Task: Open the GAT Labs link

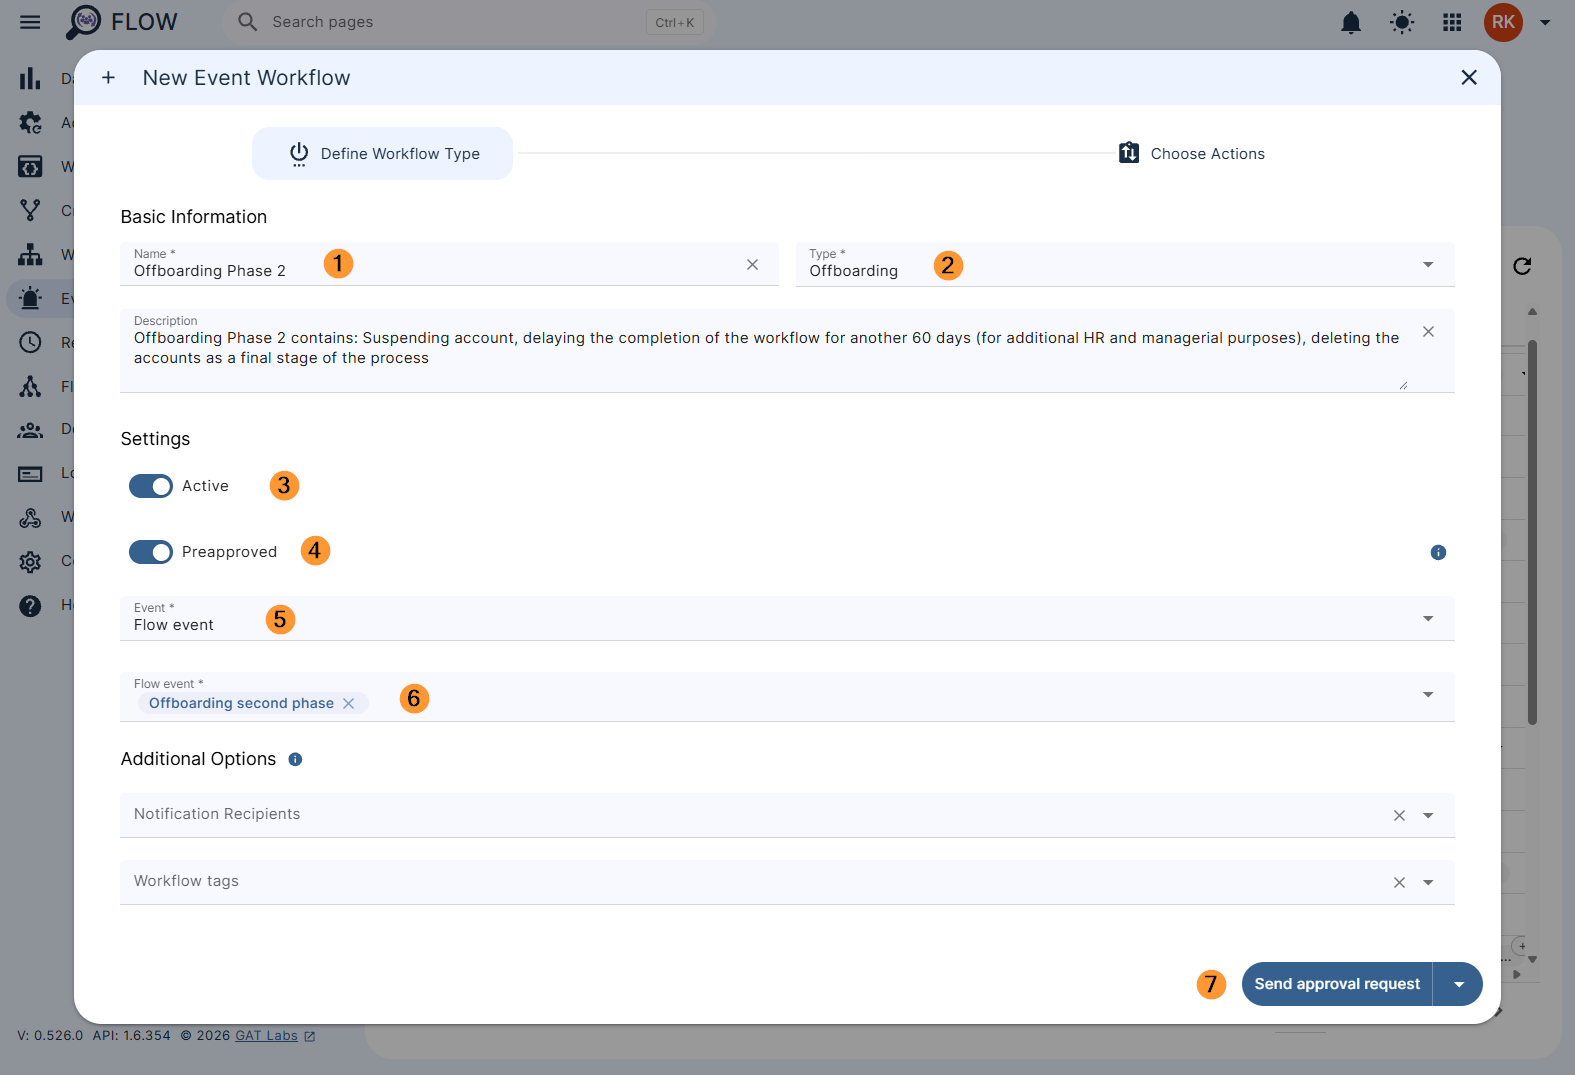Action: click(274, 1035)
